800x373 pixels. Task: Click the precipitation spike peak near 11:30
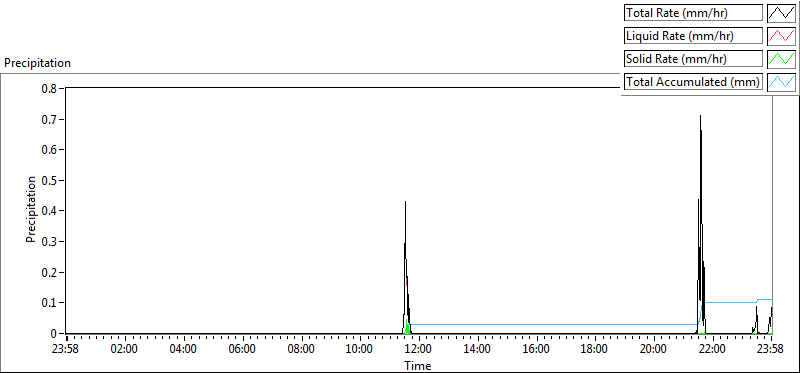coord(406,202)
